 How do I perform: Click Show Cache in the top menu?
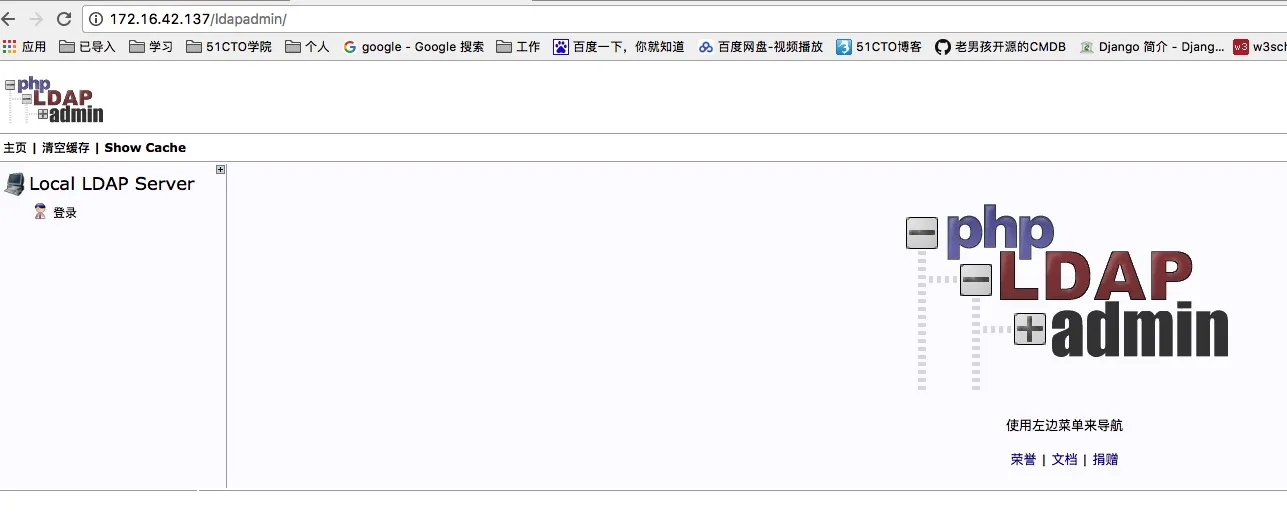pos(145,147)
